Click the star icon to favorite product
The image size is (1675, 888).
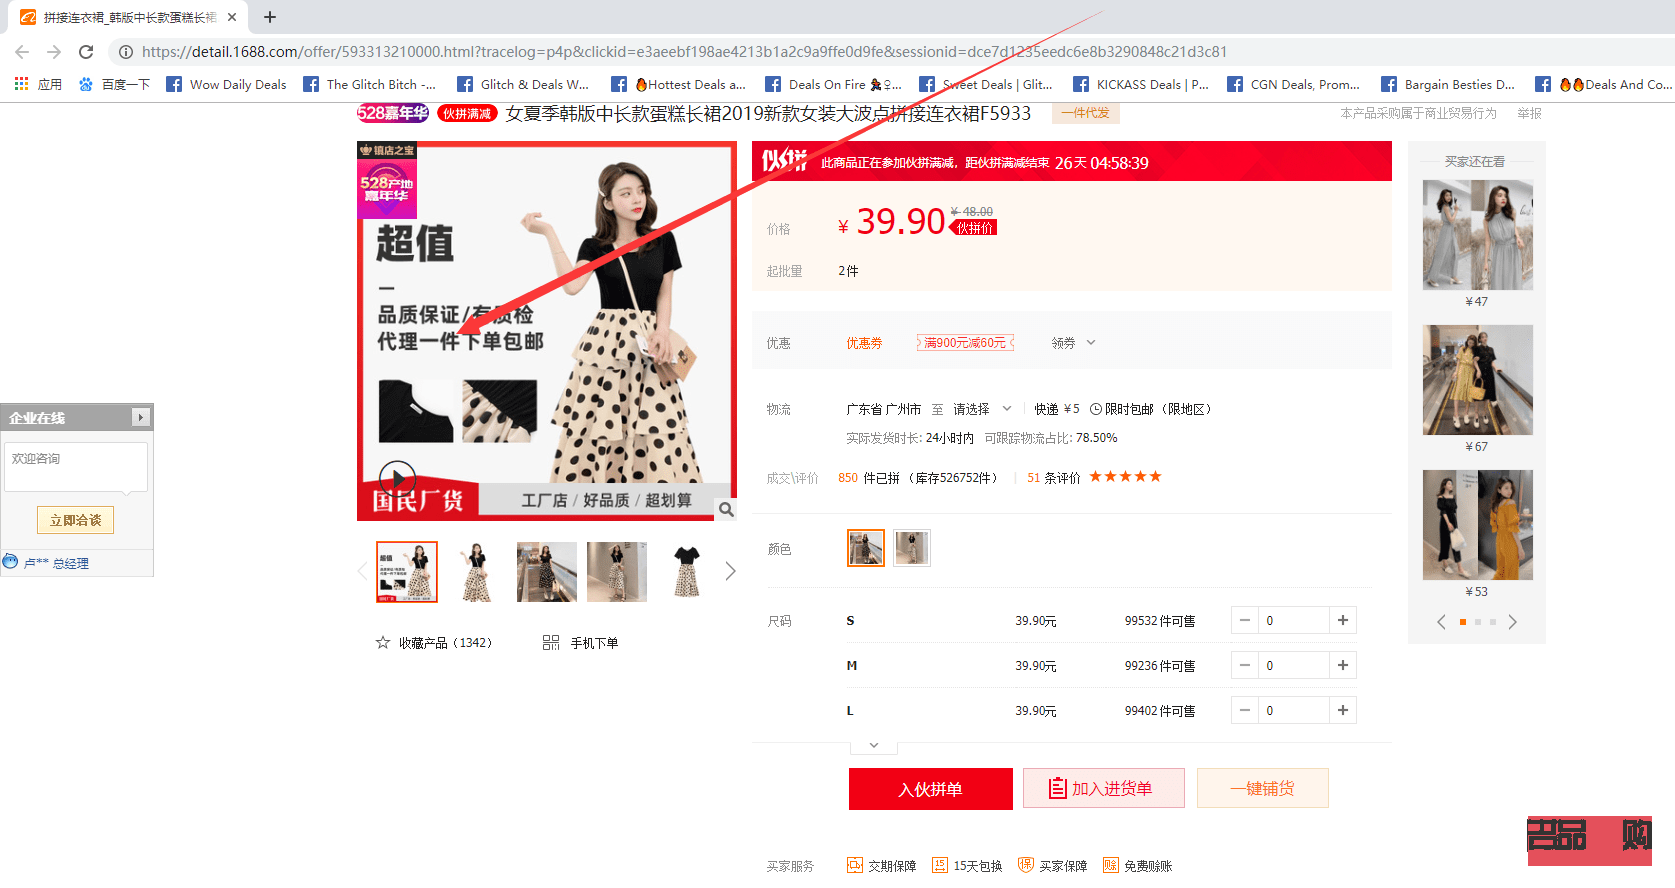(383, 643)
